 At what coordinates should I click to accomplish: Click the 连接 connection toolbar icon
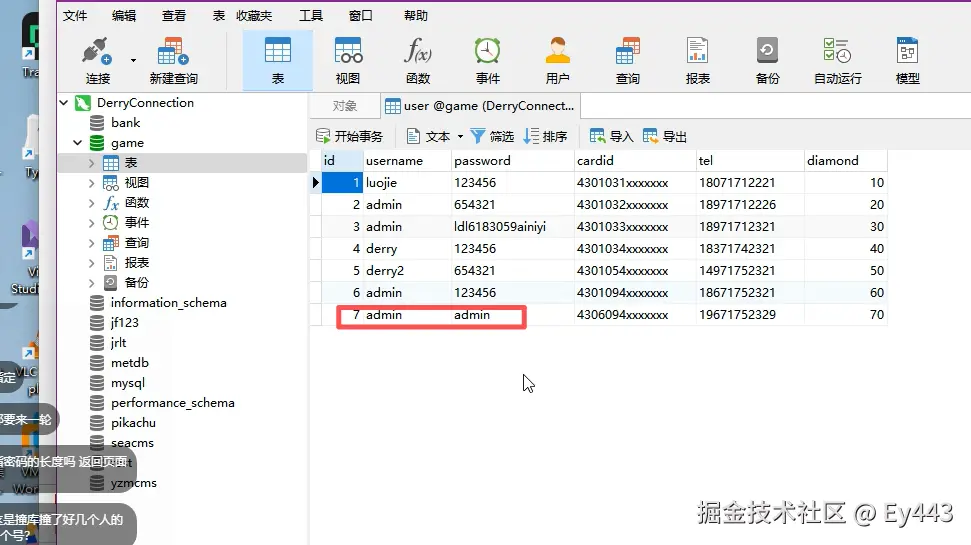point(97,60)
